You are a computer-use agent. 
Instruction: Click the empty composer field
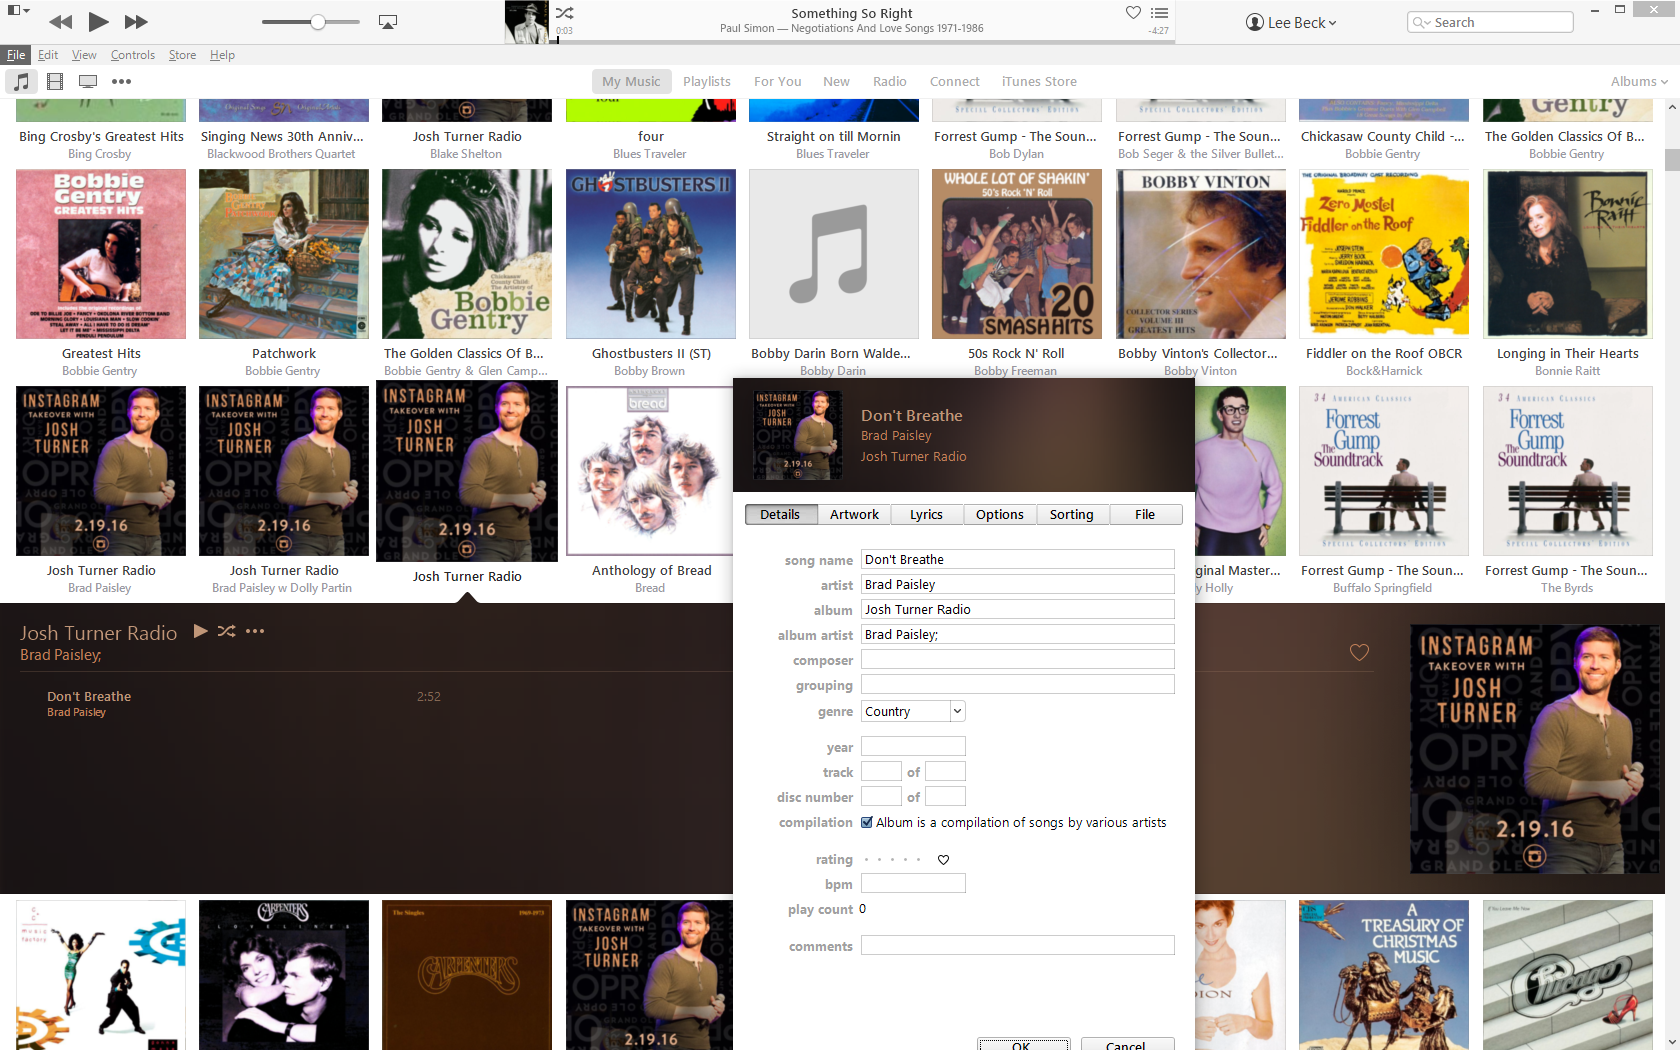[x=1018, y=659]
